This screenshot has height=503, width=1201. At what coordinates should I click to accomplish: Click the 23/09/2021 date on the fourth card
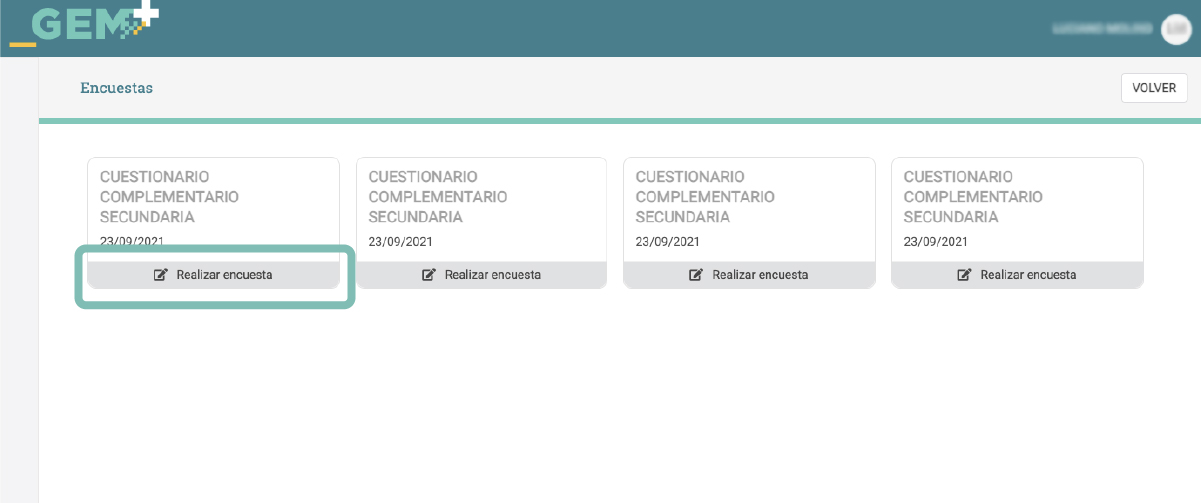[x=935, y=242]
